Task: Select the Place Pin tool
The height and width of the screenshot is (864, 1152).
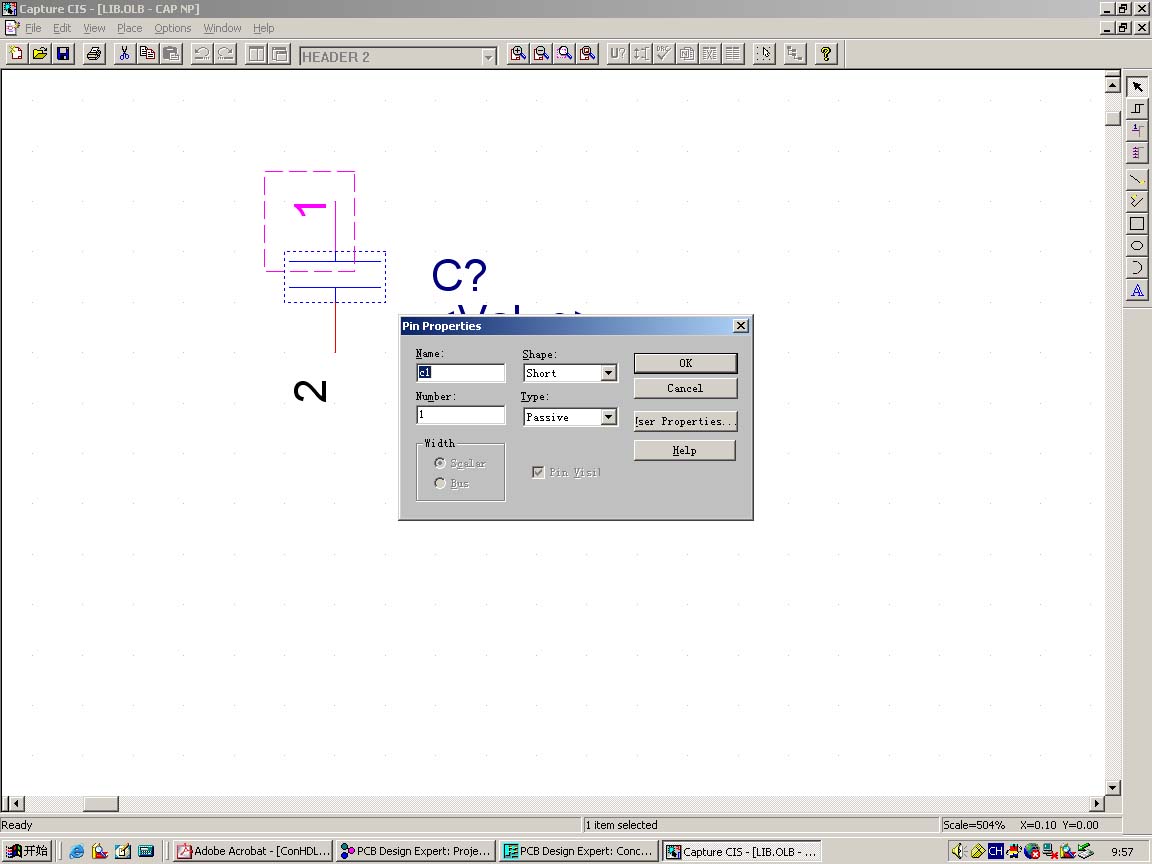Action: coord(1137,130)
